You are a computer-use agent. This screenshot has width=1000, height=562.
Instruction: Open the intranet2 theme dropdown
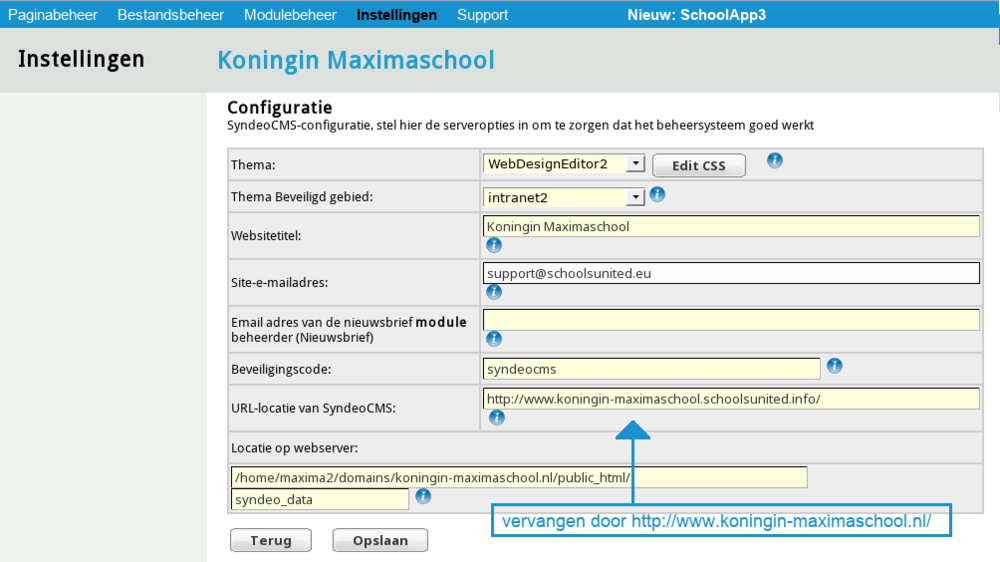pos(564,198)
